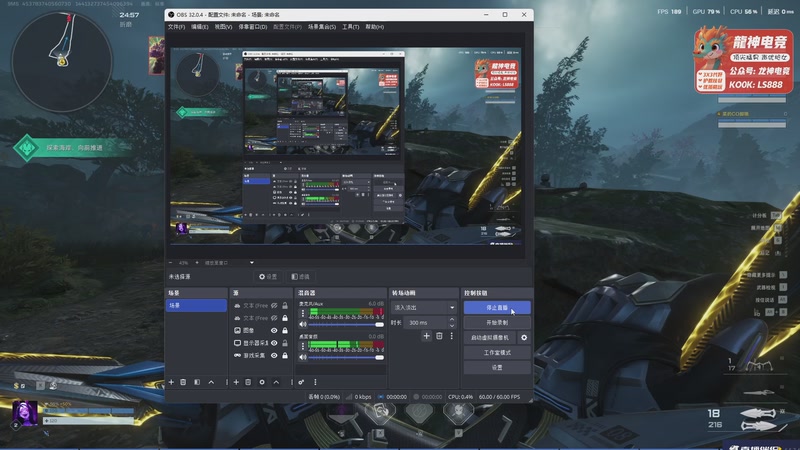Toggle the lock on the 游戏采集 source

[x=285, y=355]
